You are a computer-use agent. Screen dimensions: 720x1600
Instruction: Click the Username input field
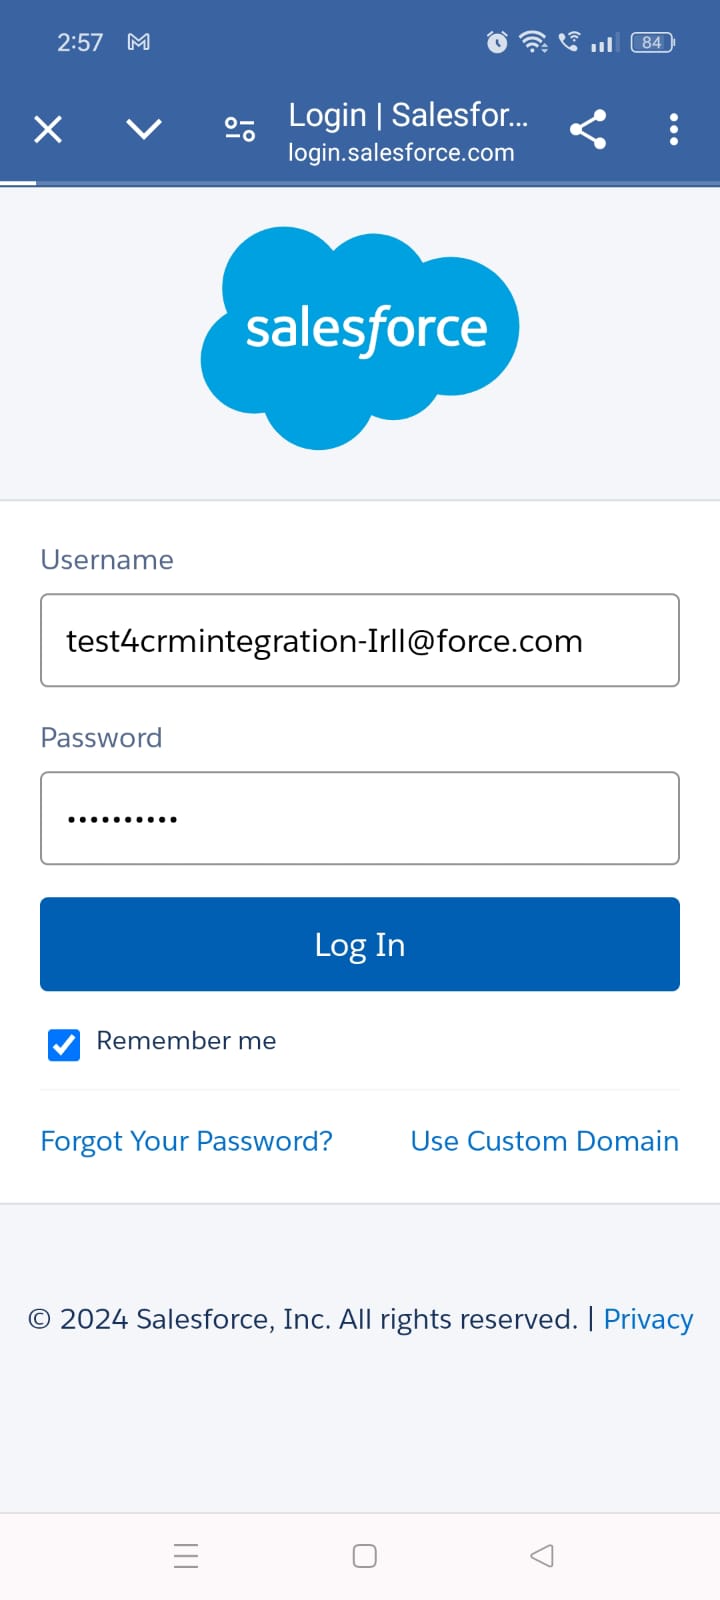[x=360, y=641]
